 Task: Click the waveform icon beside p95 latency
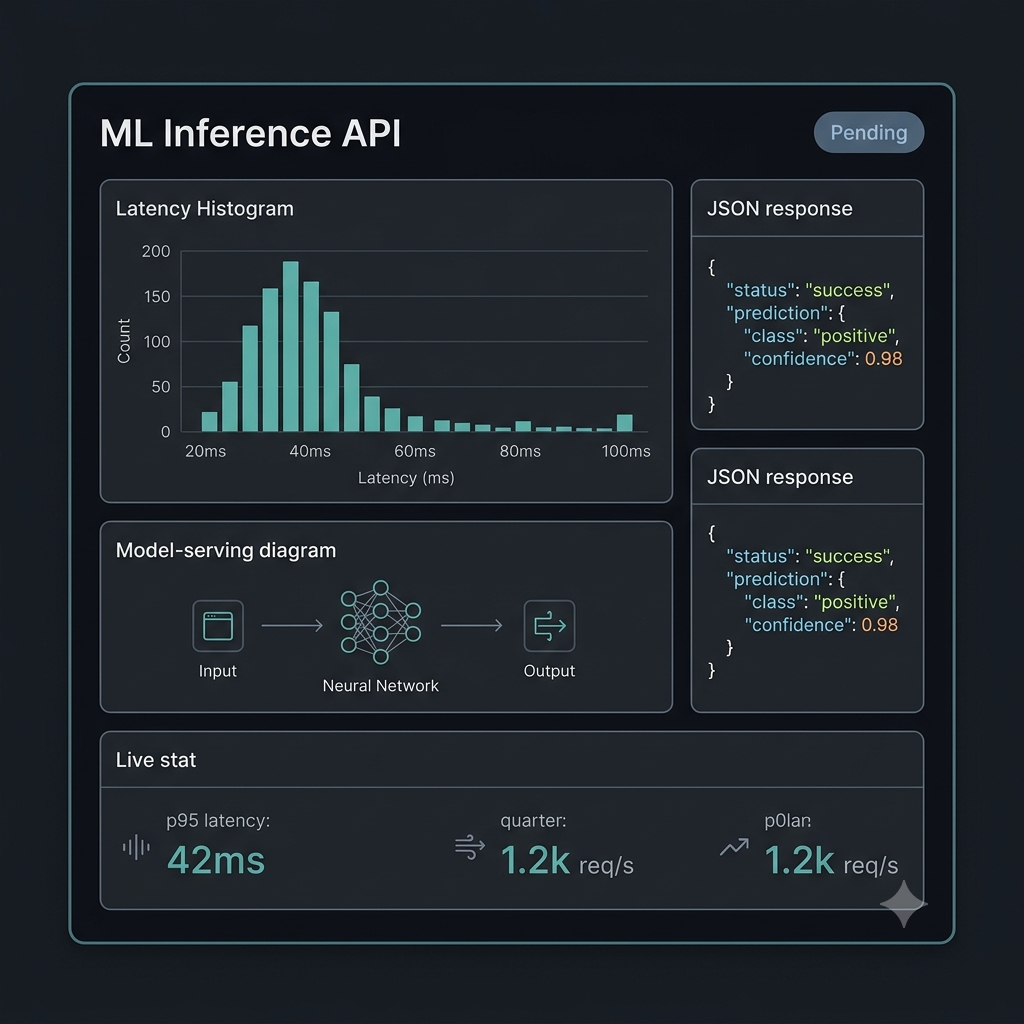136,847
